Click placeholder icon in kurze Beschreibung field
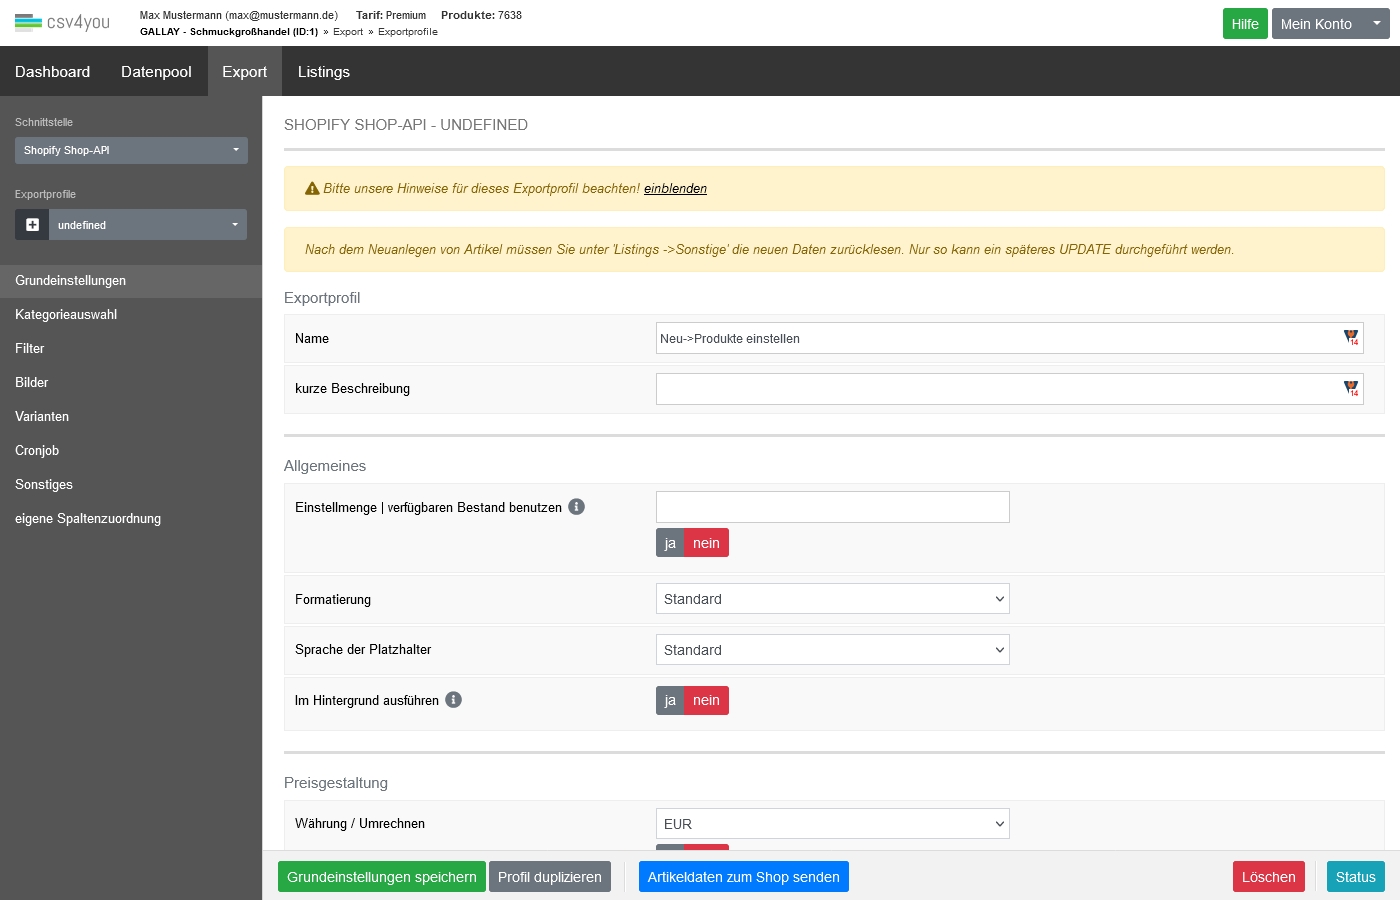The height and width of the screenshot is (900, 1400). tap(1351, 388)
